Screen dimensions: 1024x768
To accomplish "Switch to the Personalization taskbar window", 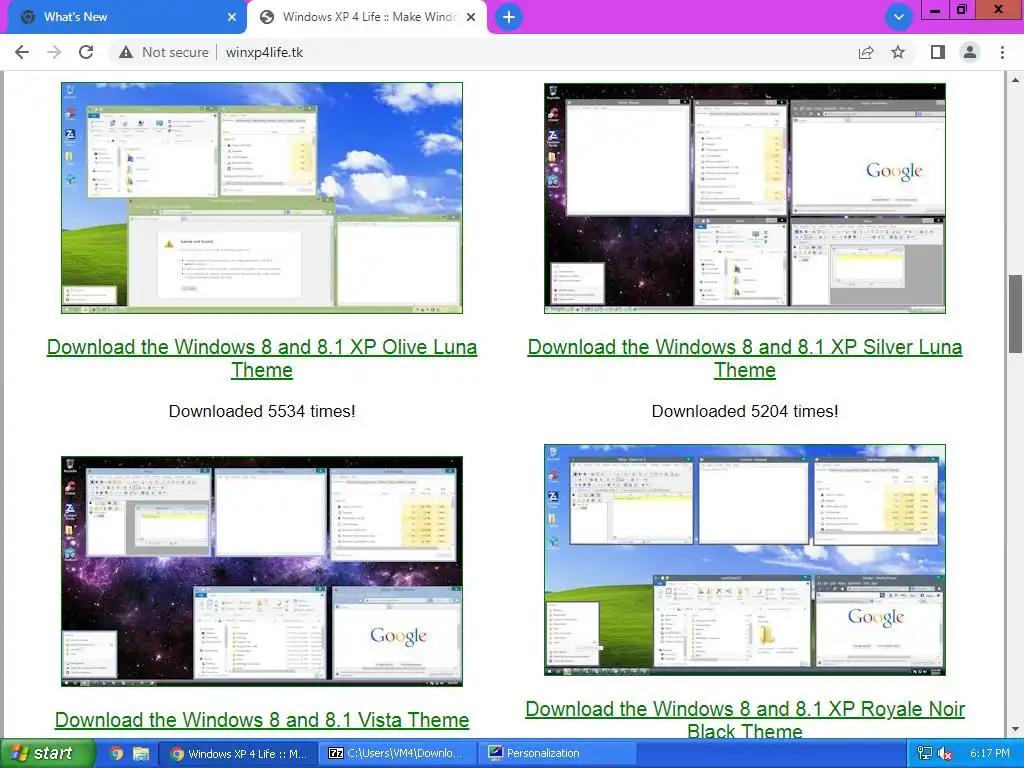I will pyautogui.click(x=557, y=754).
